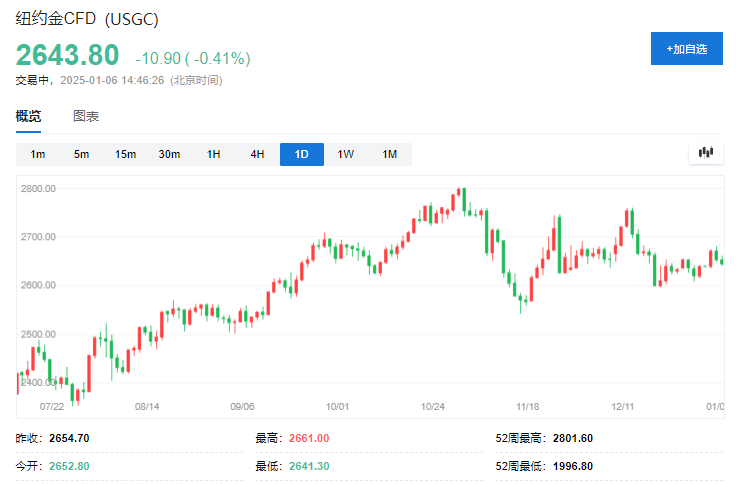Click the 12/11 date axis label
The image size is (736, 484).
click(623, 407)
